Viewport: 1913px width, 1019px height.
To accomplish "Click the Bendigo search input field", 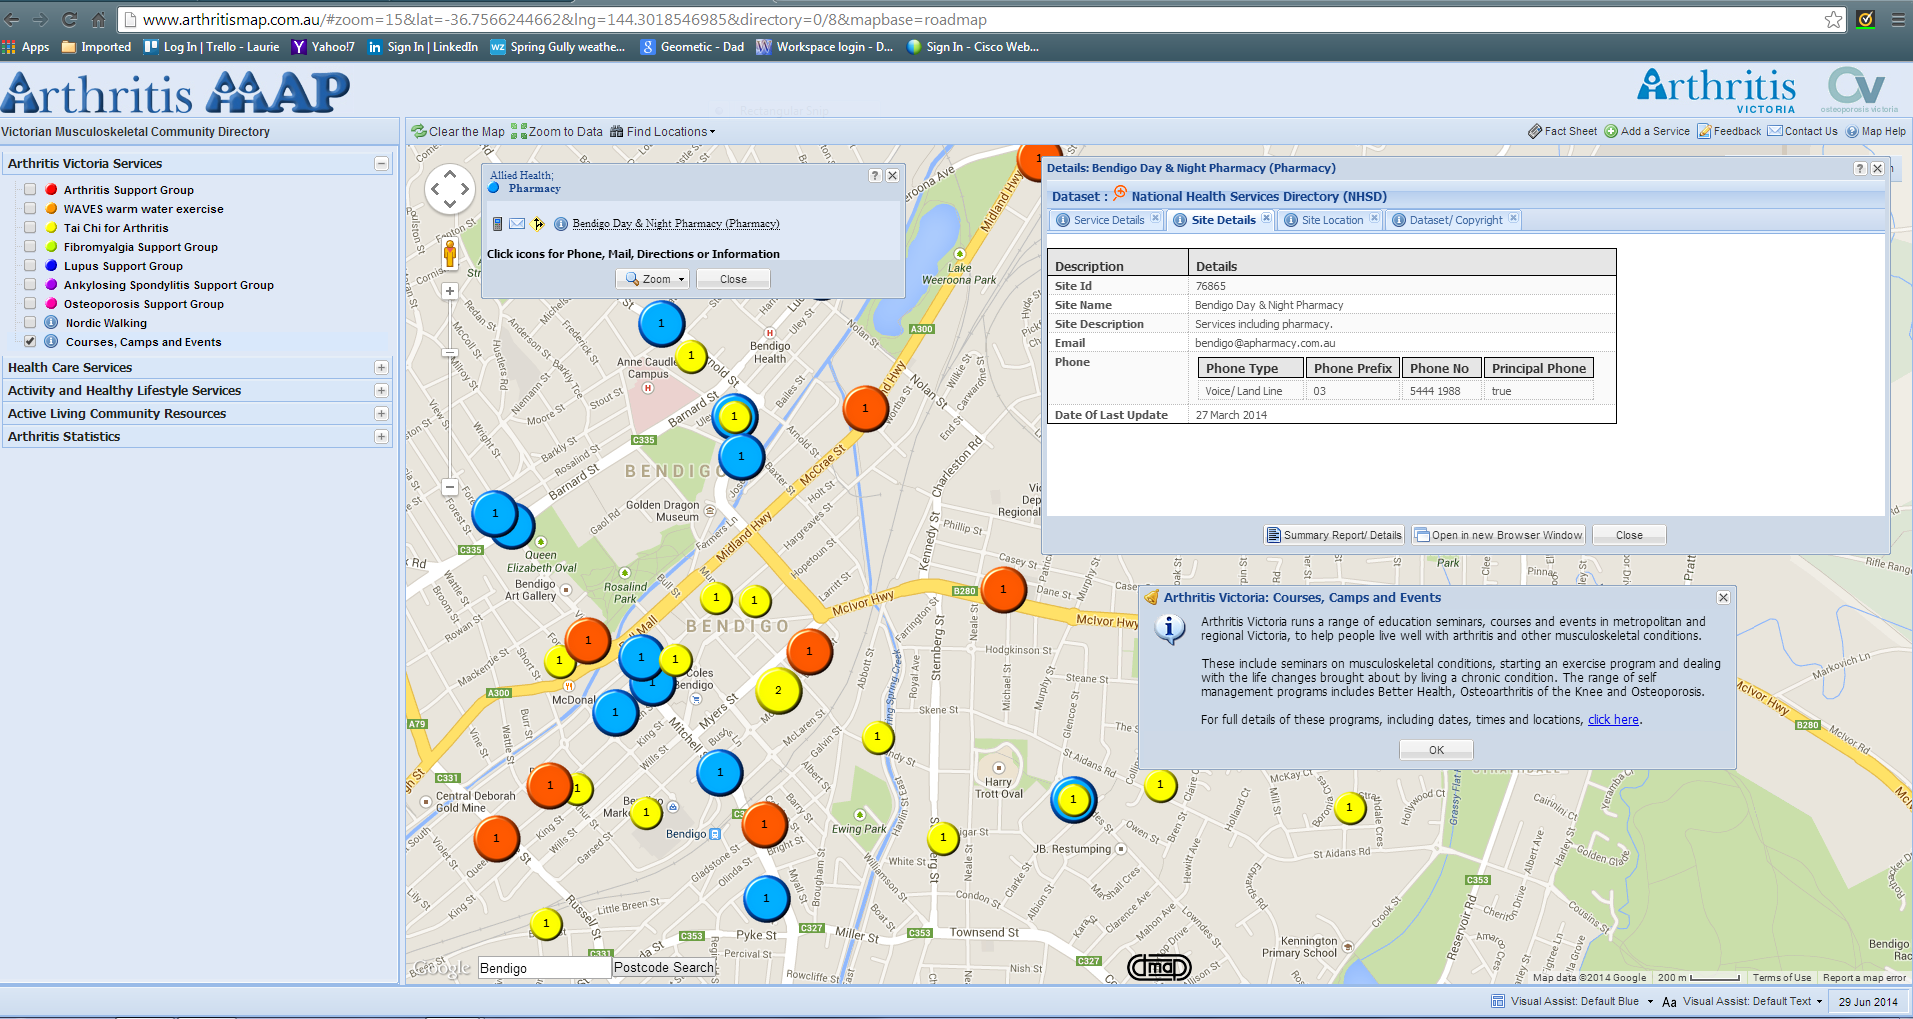I will (544, 968).
